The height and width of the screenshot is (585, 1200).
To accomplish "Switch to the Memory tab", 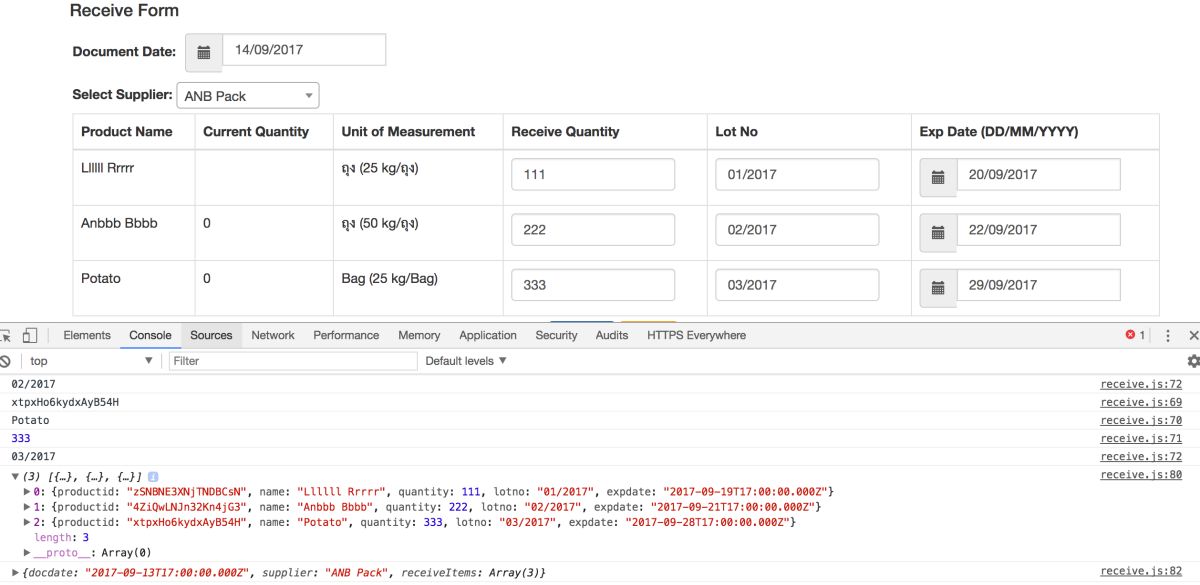I will click(x=419, y=335).
